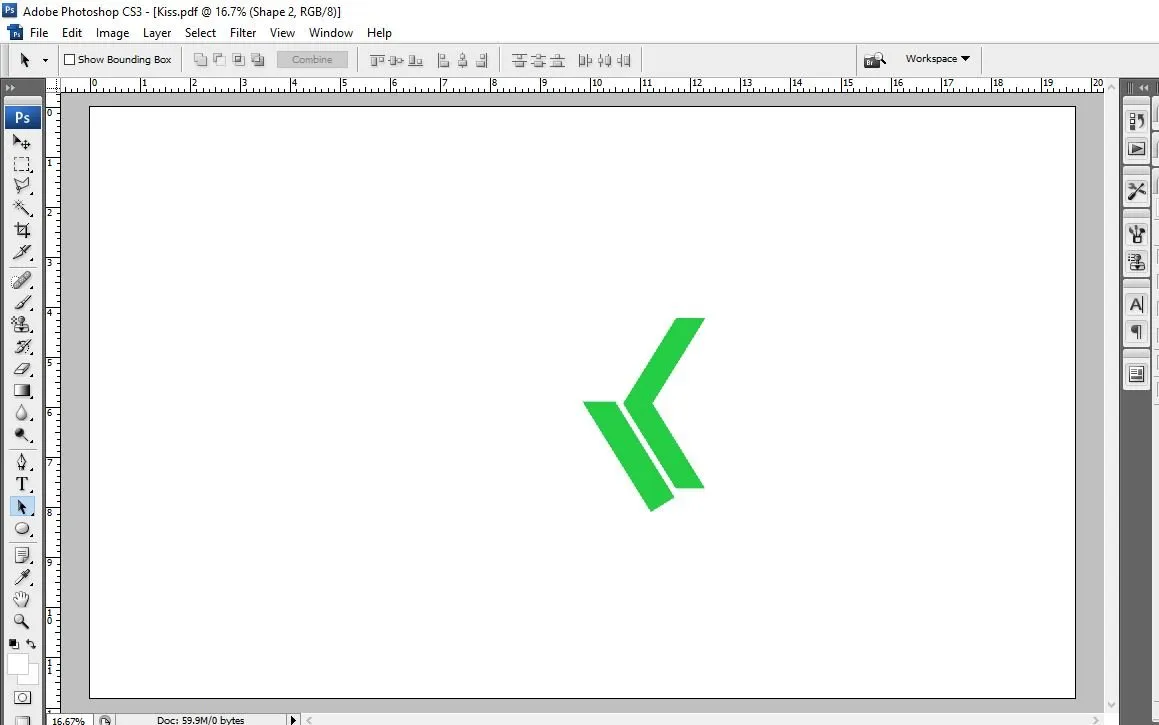The height and width of the screenshot is (725, 1159).
Task: Open the foreground color picker
Action: click(x=17, y=664)
